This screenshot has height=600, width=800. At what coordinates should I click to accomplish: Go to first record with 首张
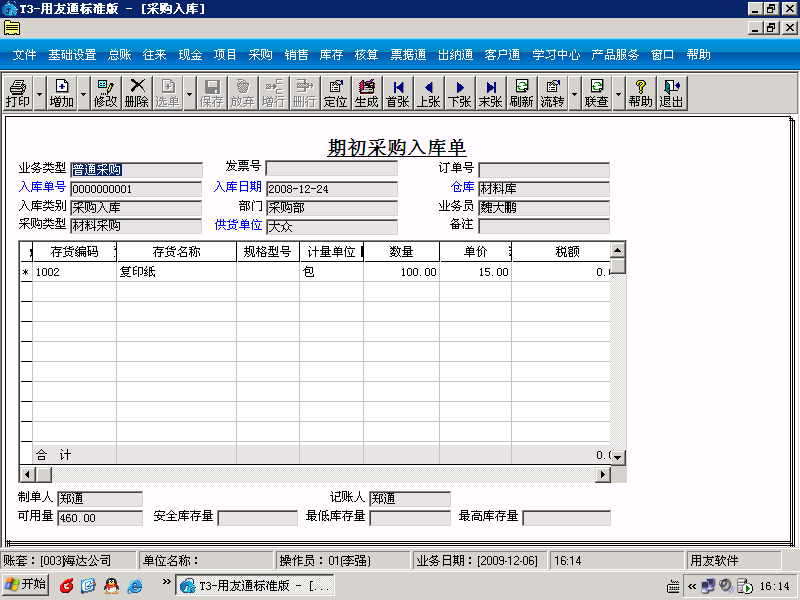(398, 93)
